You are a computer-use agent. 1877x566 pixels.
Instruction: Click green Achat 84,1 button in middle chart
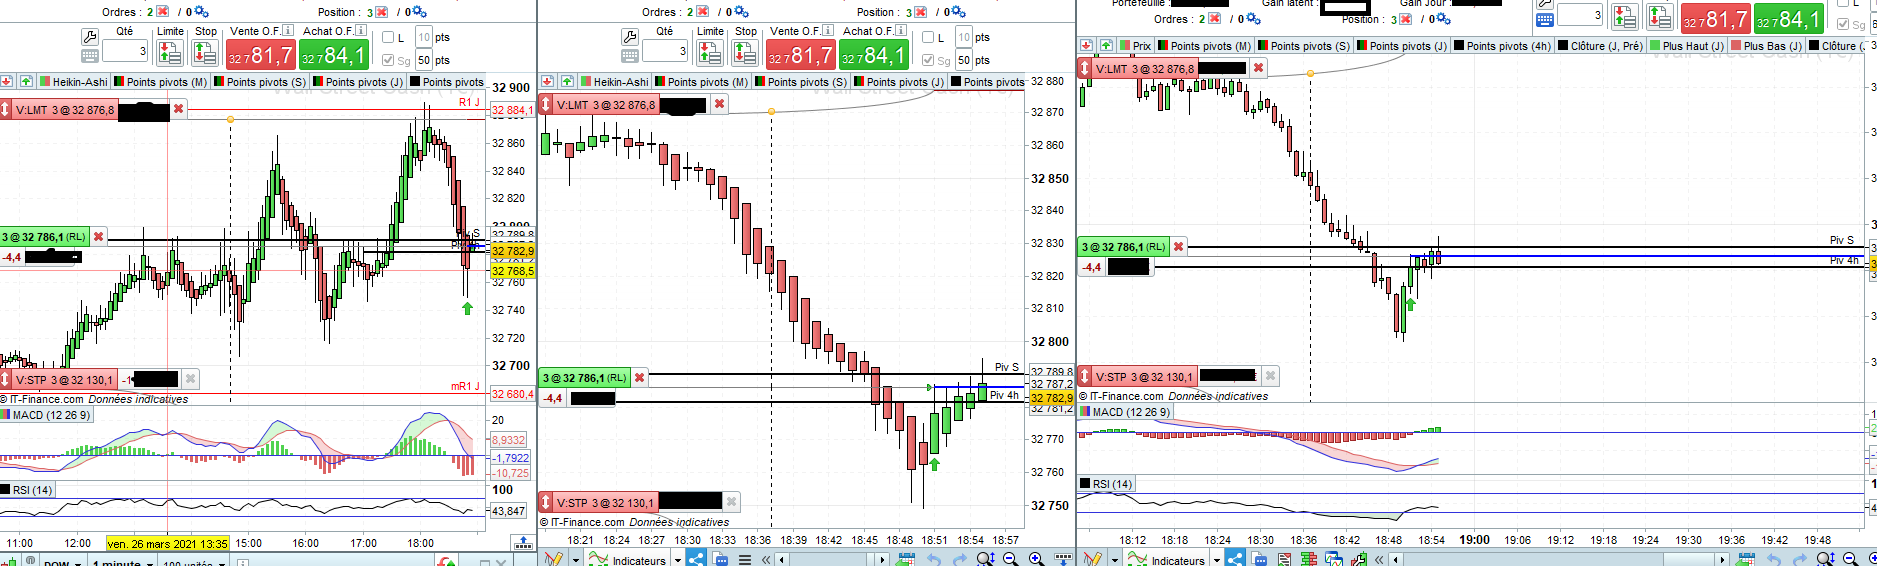874,54
